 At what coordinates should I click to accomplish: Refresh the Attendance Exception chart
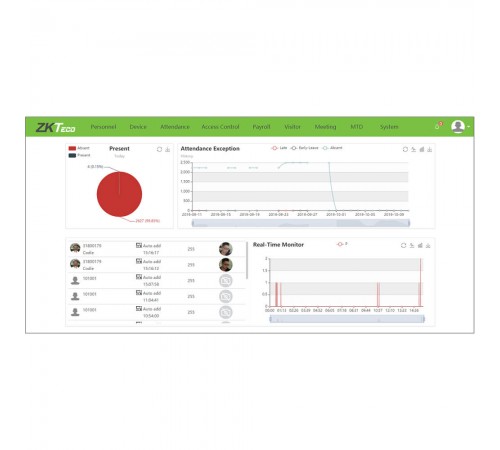click(x=405, y=149)
